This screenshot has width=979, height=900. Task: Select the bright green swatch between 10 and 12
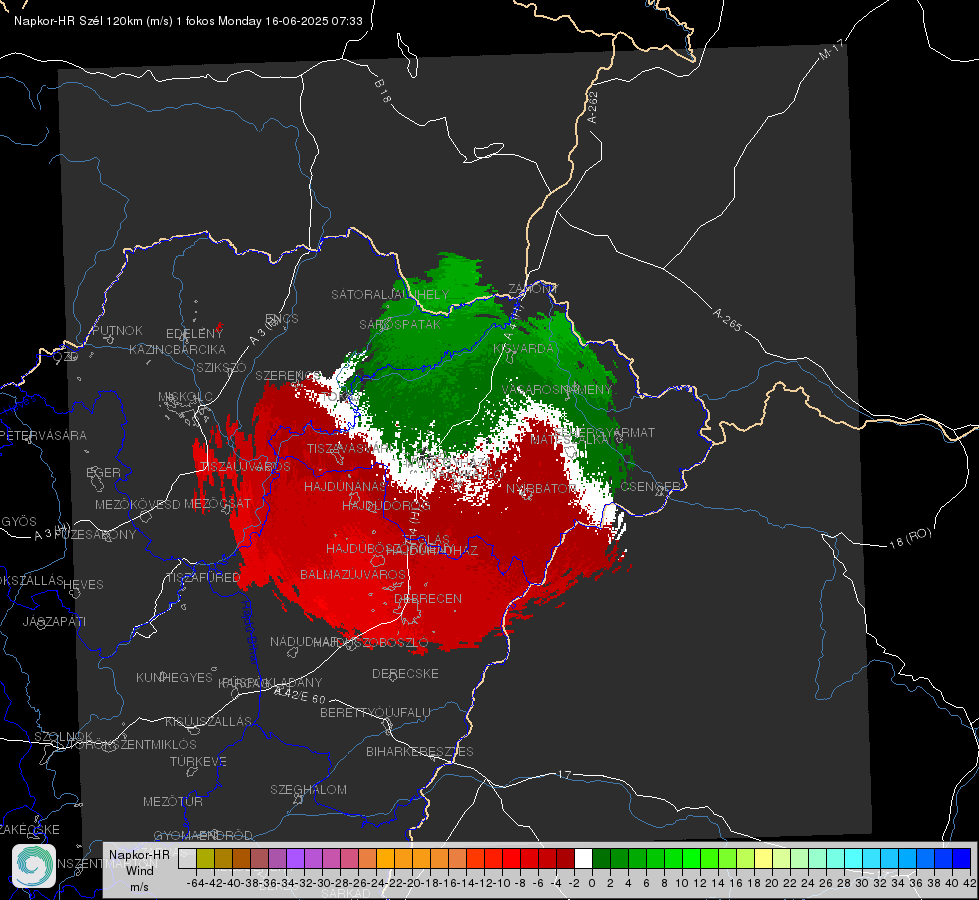point(691,859)
